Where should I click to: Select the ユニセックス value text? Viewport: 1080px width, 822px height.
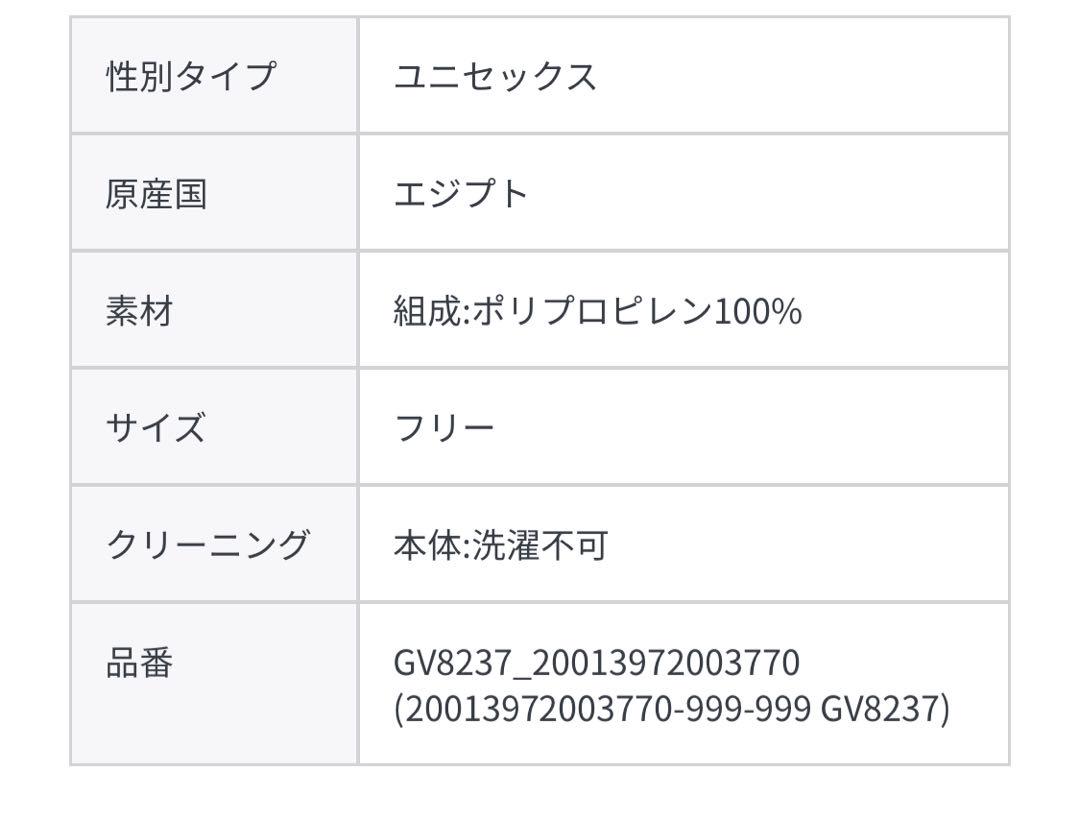click(x=495, y=76)
